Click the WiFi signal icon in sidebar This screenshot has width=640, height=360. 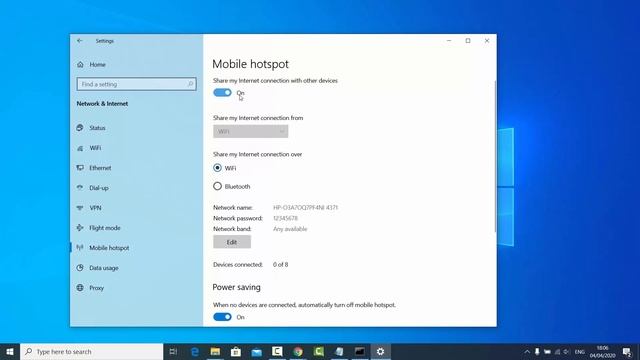[80, 148]
